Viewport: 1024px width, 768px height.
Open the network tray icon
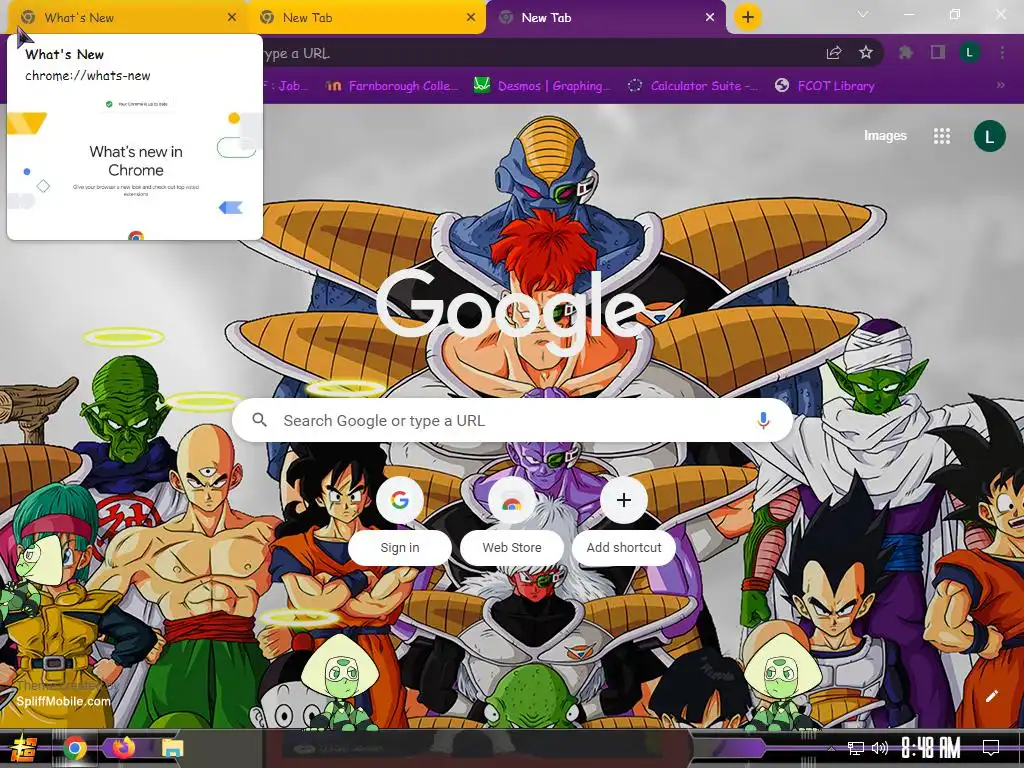(856, 748)
